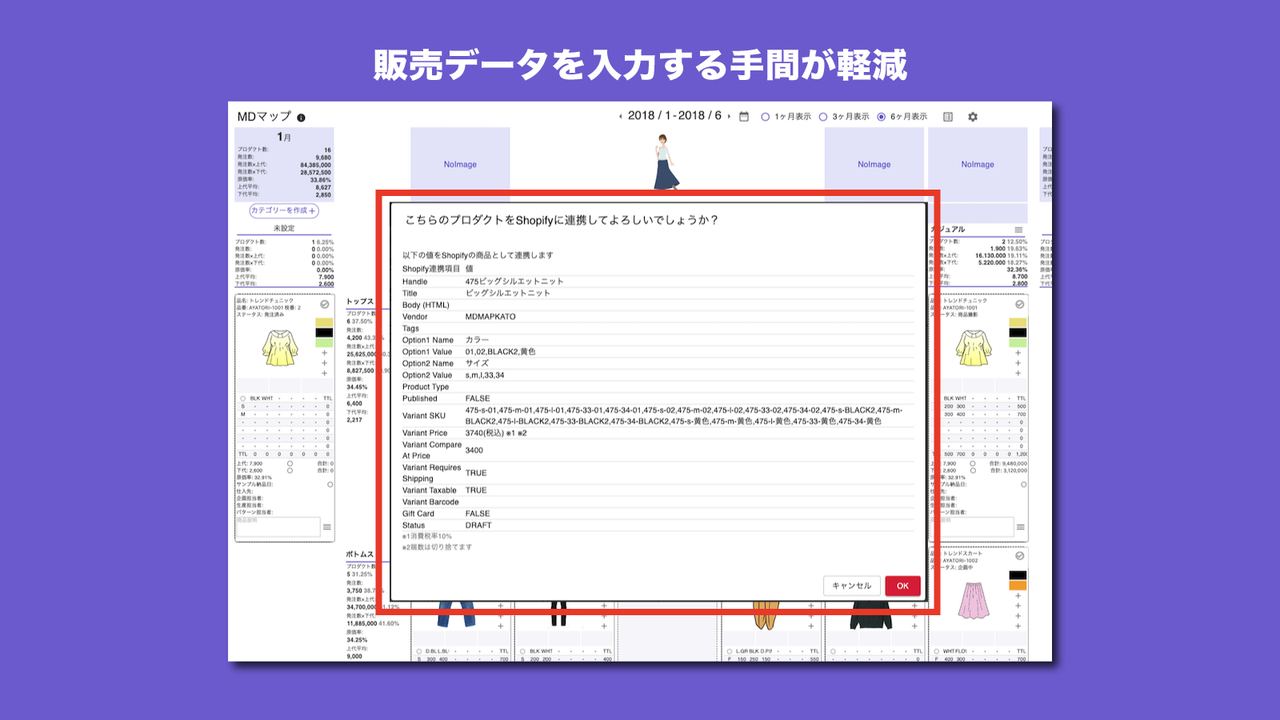The height and width of the screenshot is (720, 1280).
Task: Click Variant Compare At Price value 3400
Action: tap(474, 450)
